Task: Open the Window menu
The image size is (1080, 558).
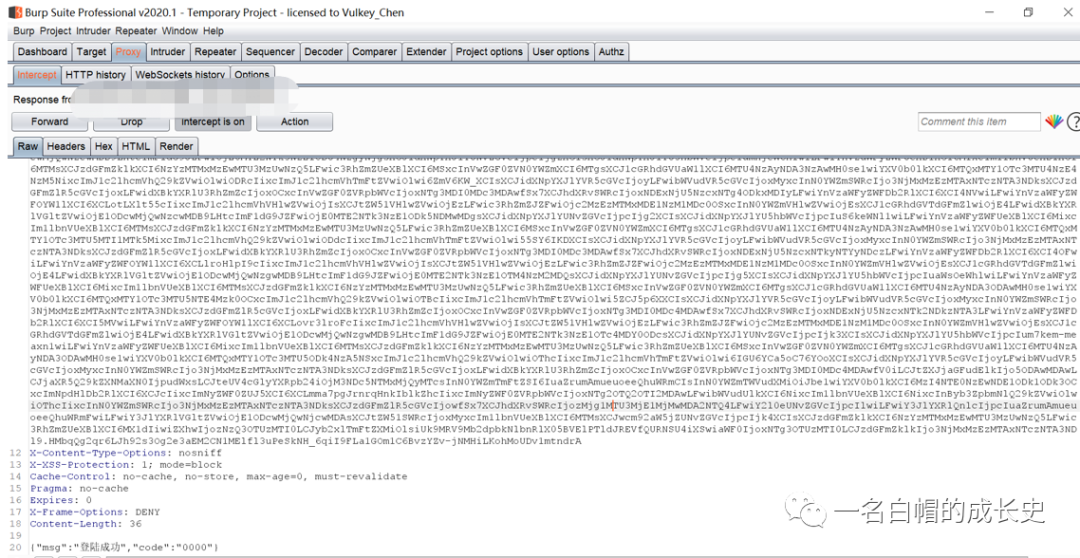Action: click(x=180, y=31)
